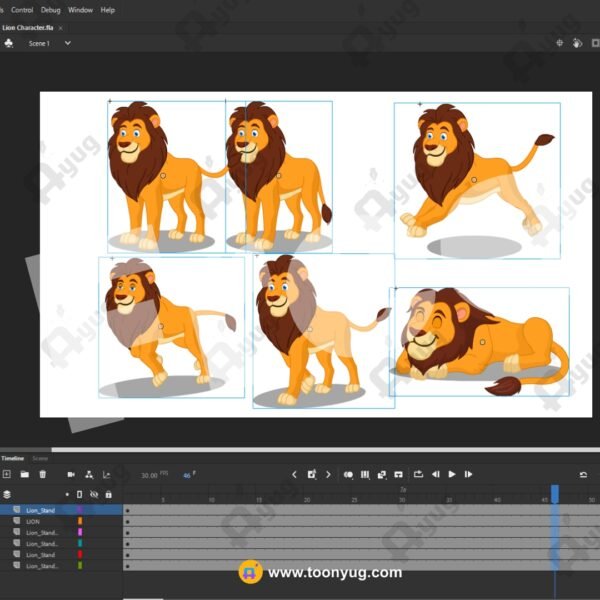The image size is (600, 600).
Task: Toggle the show/hide all layers eye icon
Action: [94, 494]
